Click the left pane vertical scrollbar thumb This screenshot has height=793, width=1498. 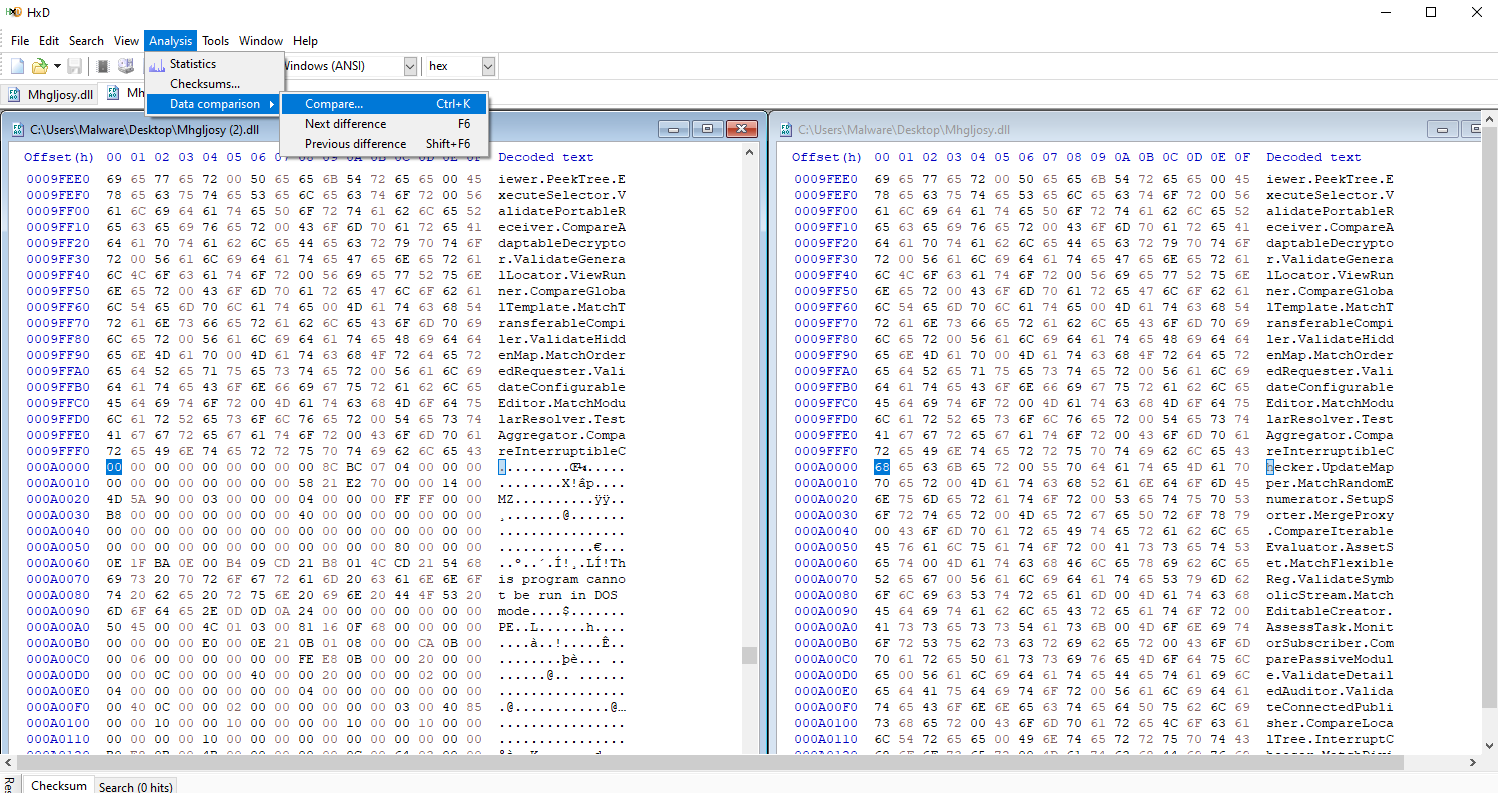click(749, 656)
